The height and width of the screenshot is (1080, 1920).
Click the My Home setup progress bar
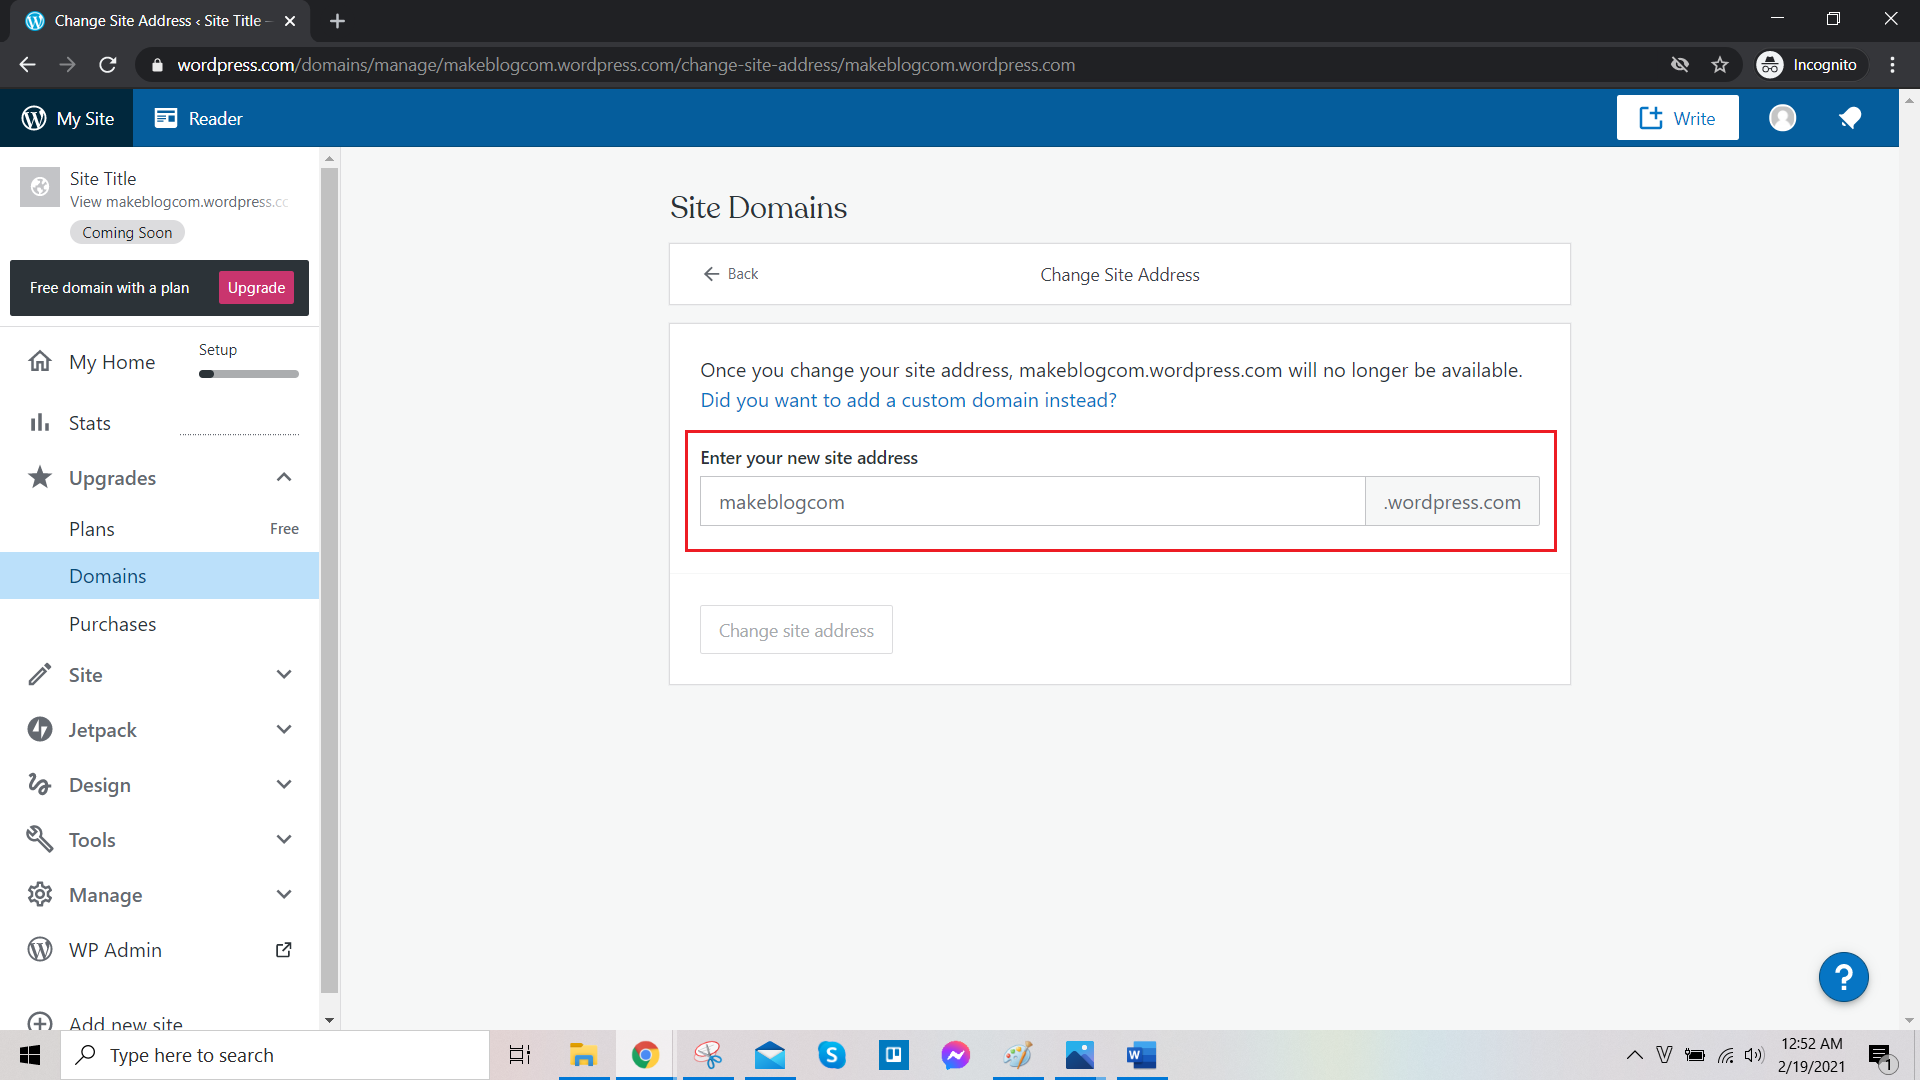click(248, 374)
